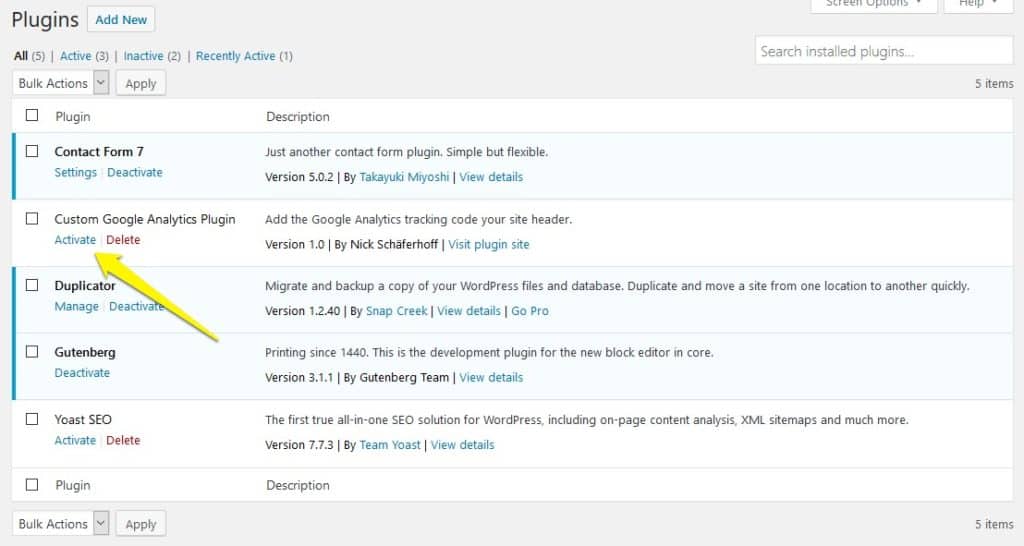Click the Plugins page heading

pos(45,20)
